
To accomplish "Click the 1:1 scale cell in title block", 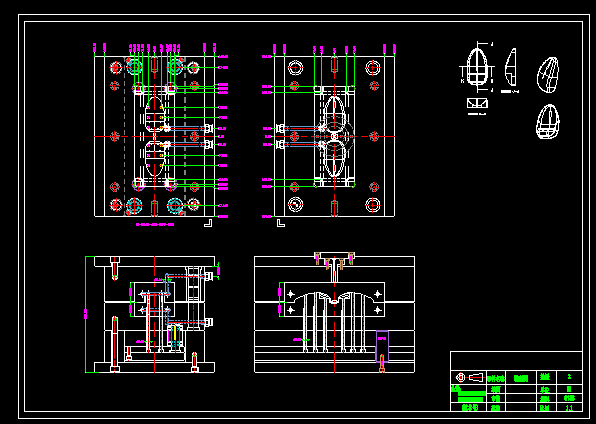I will (x=569, y=408).
